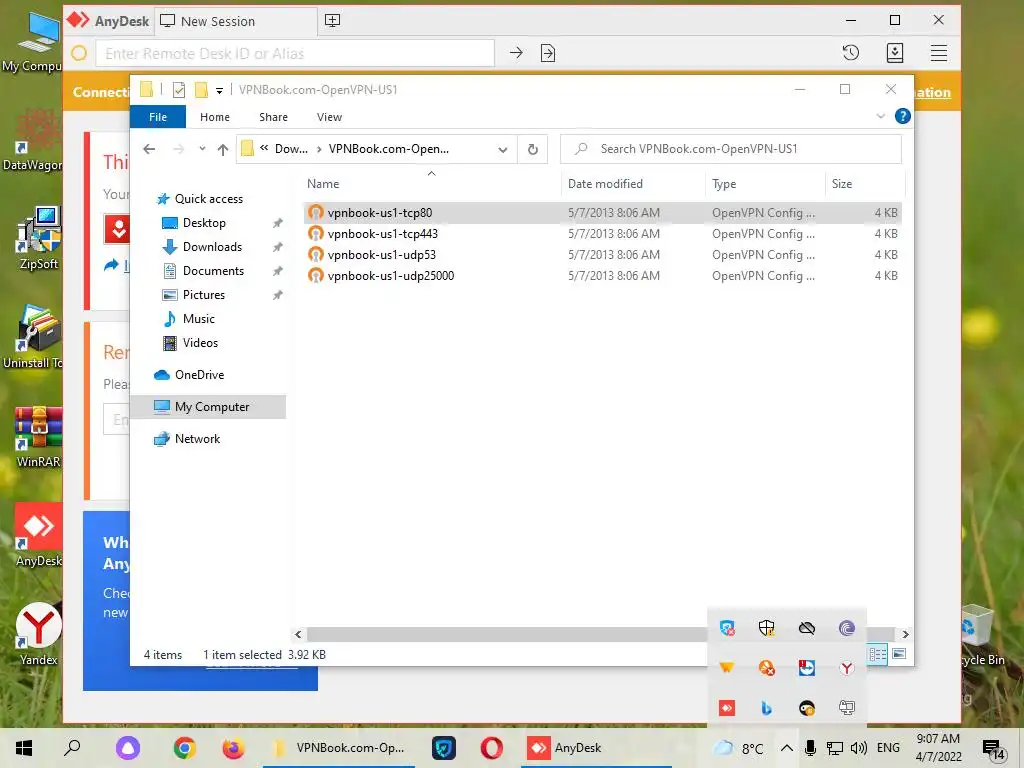Open the BitTorrent tray icon
The width and height of the screenshot is (1024, 768).
(846, 628)
